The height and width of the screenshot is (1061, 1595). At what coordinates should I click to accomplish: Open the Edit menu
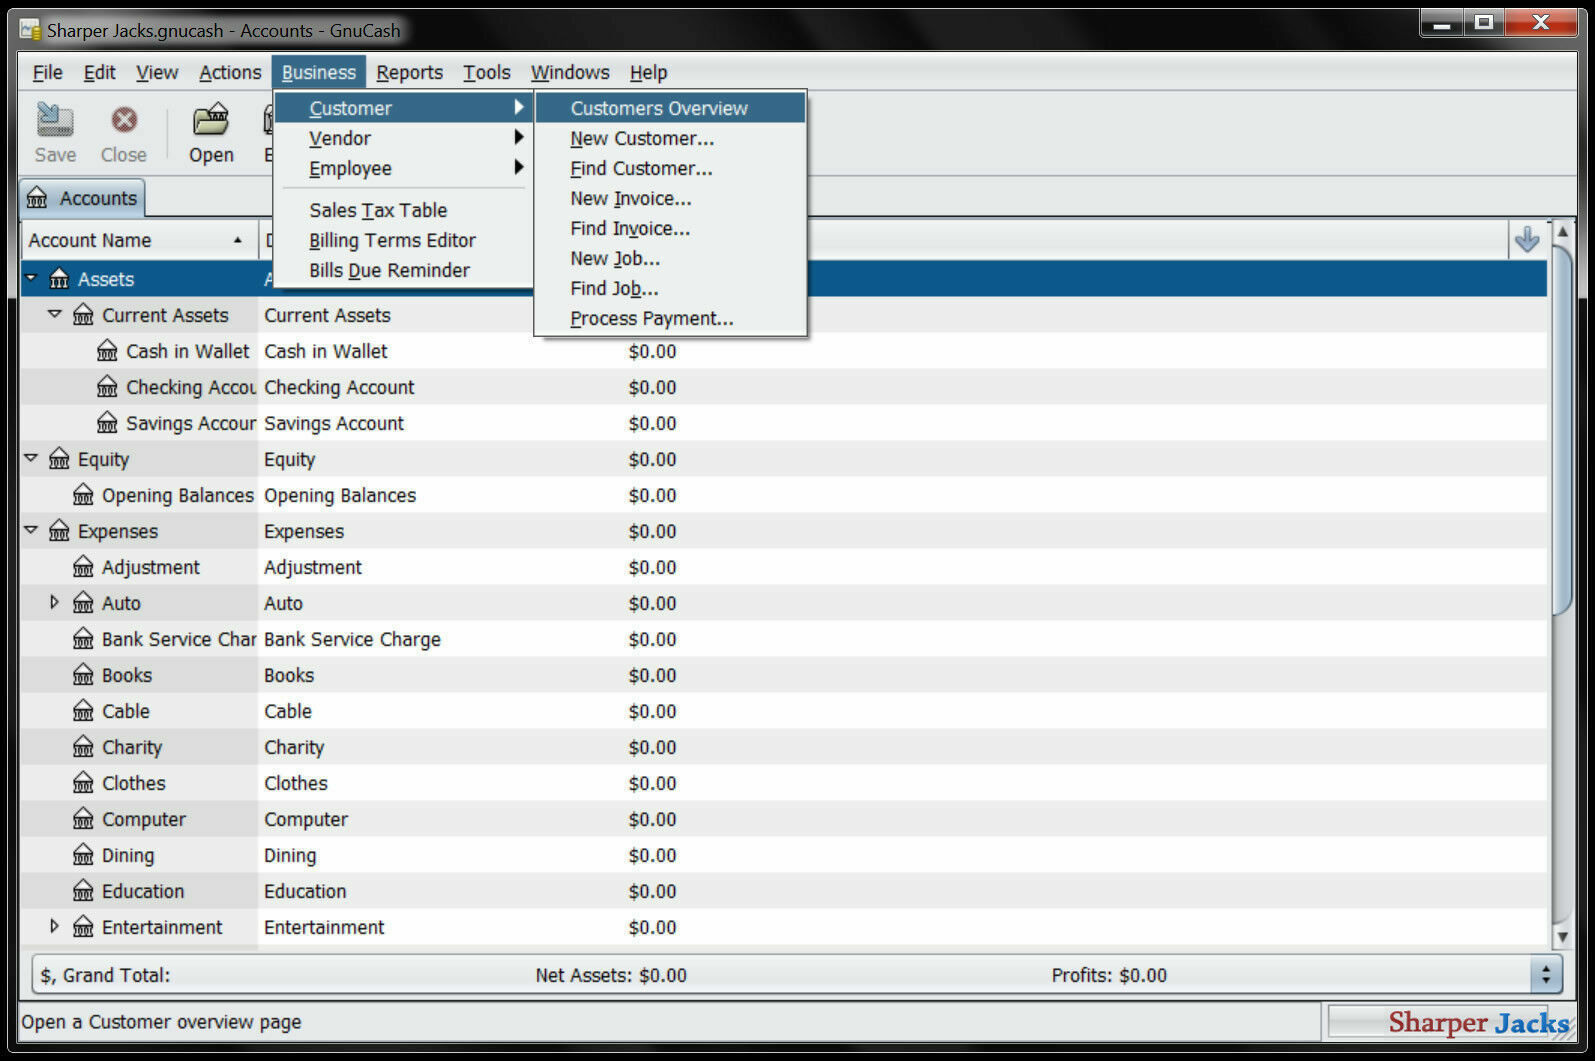coord(99,72)
